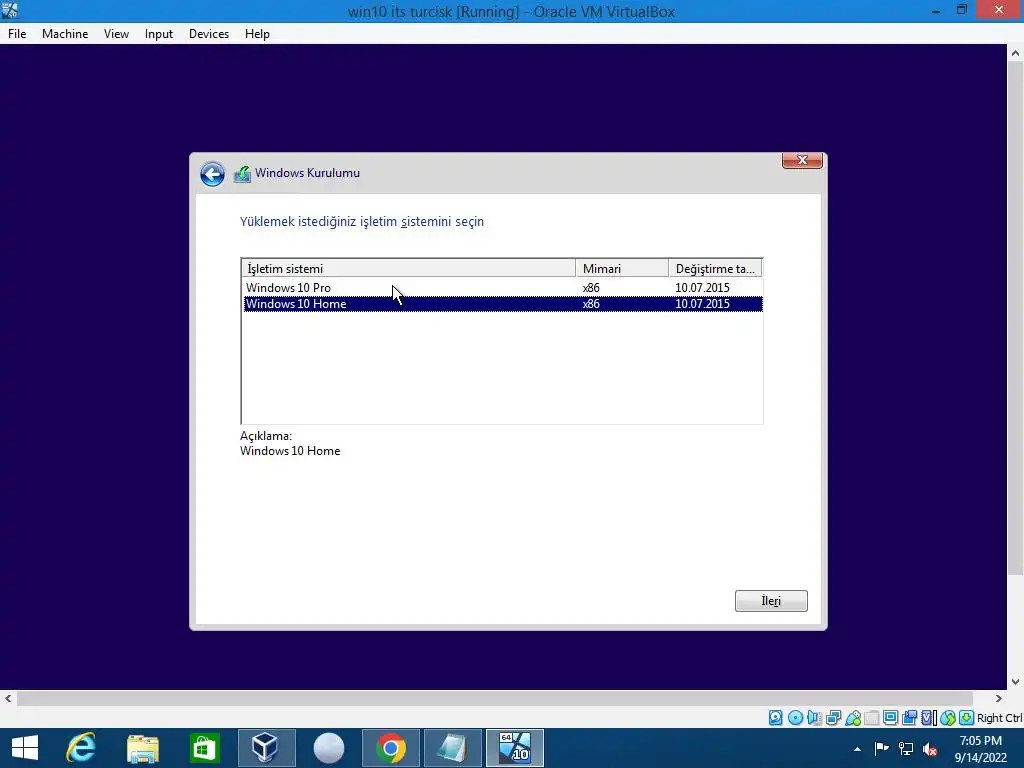Open the Machine menu
Screen dimensions: 1024x768
pyautogui.click(x=65, y=34)
